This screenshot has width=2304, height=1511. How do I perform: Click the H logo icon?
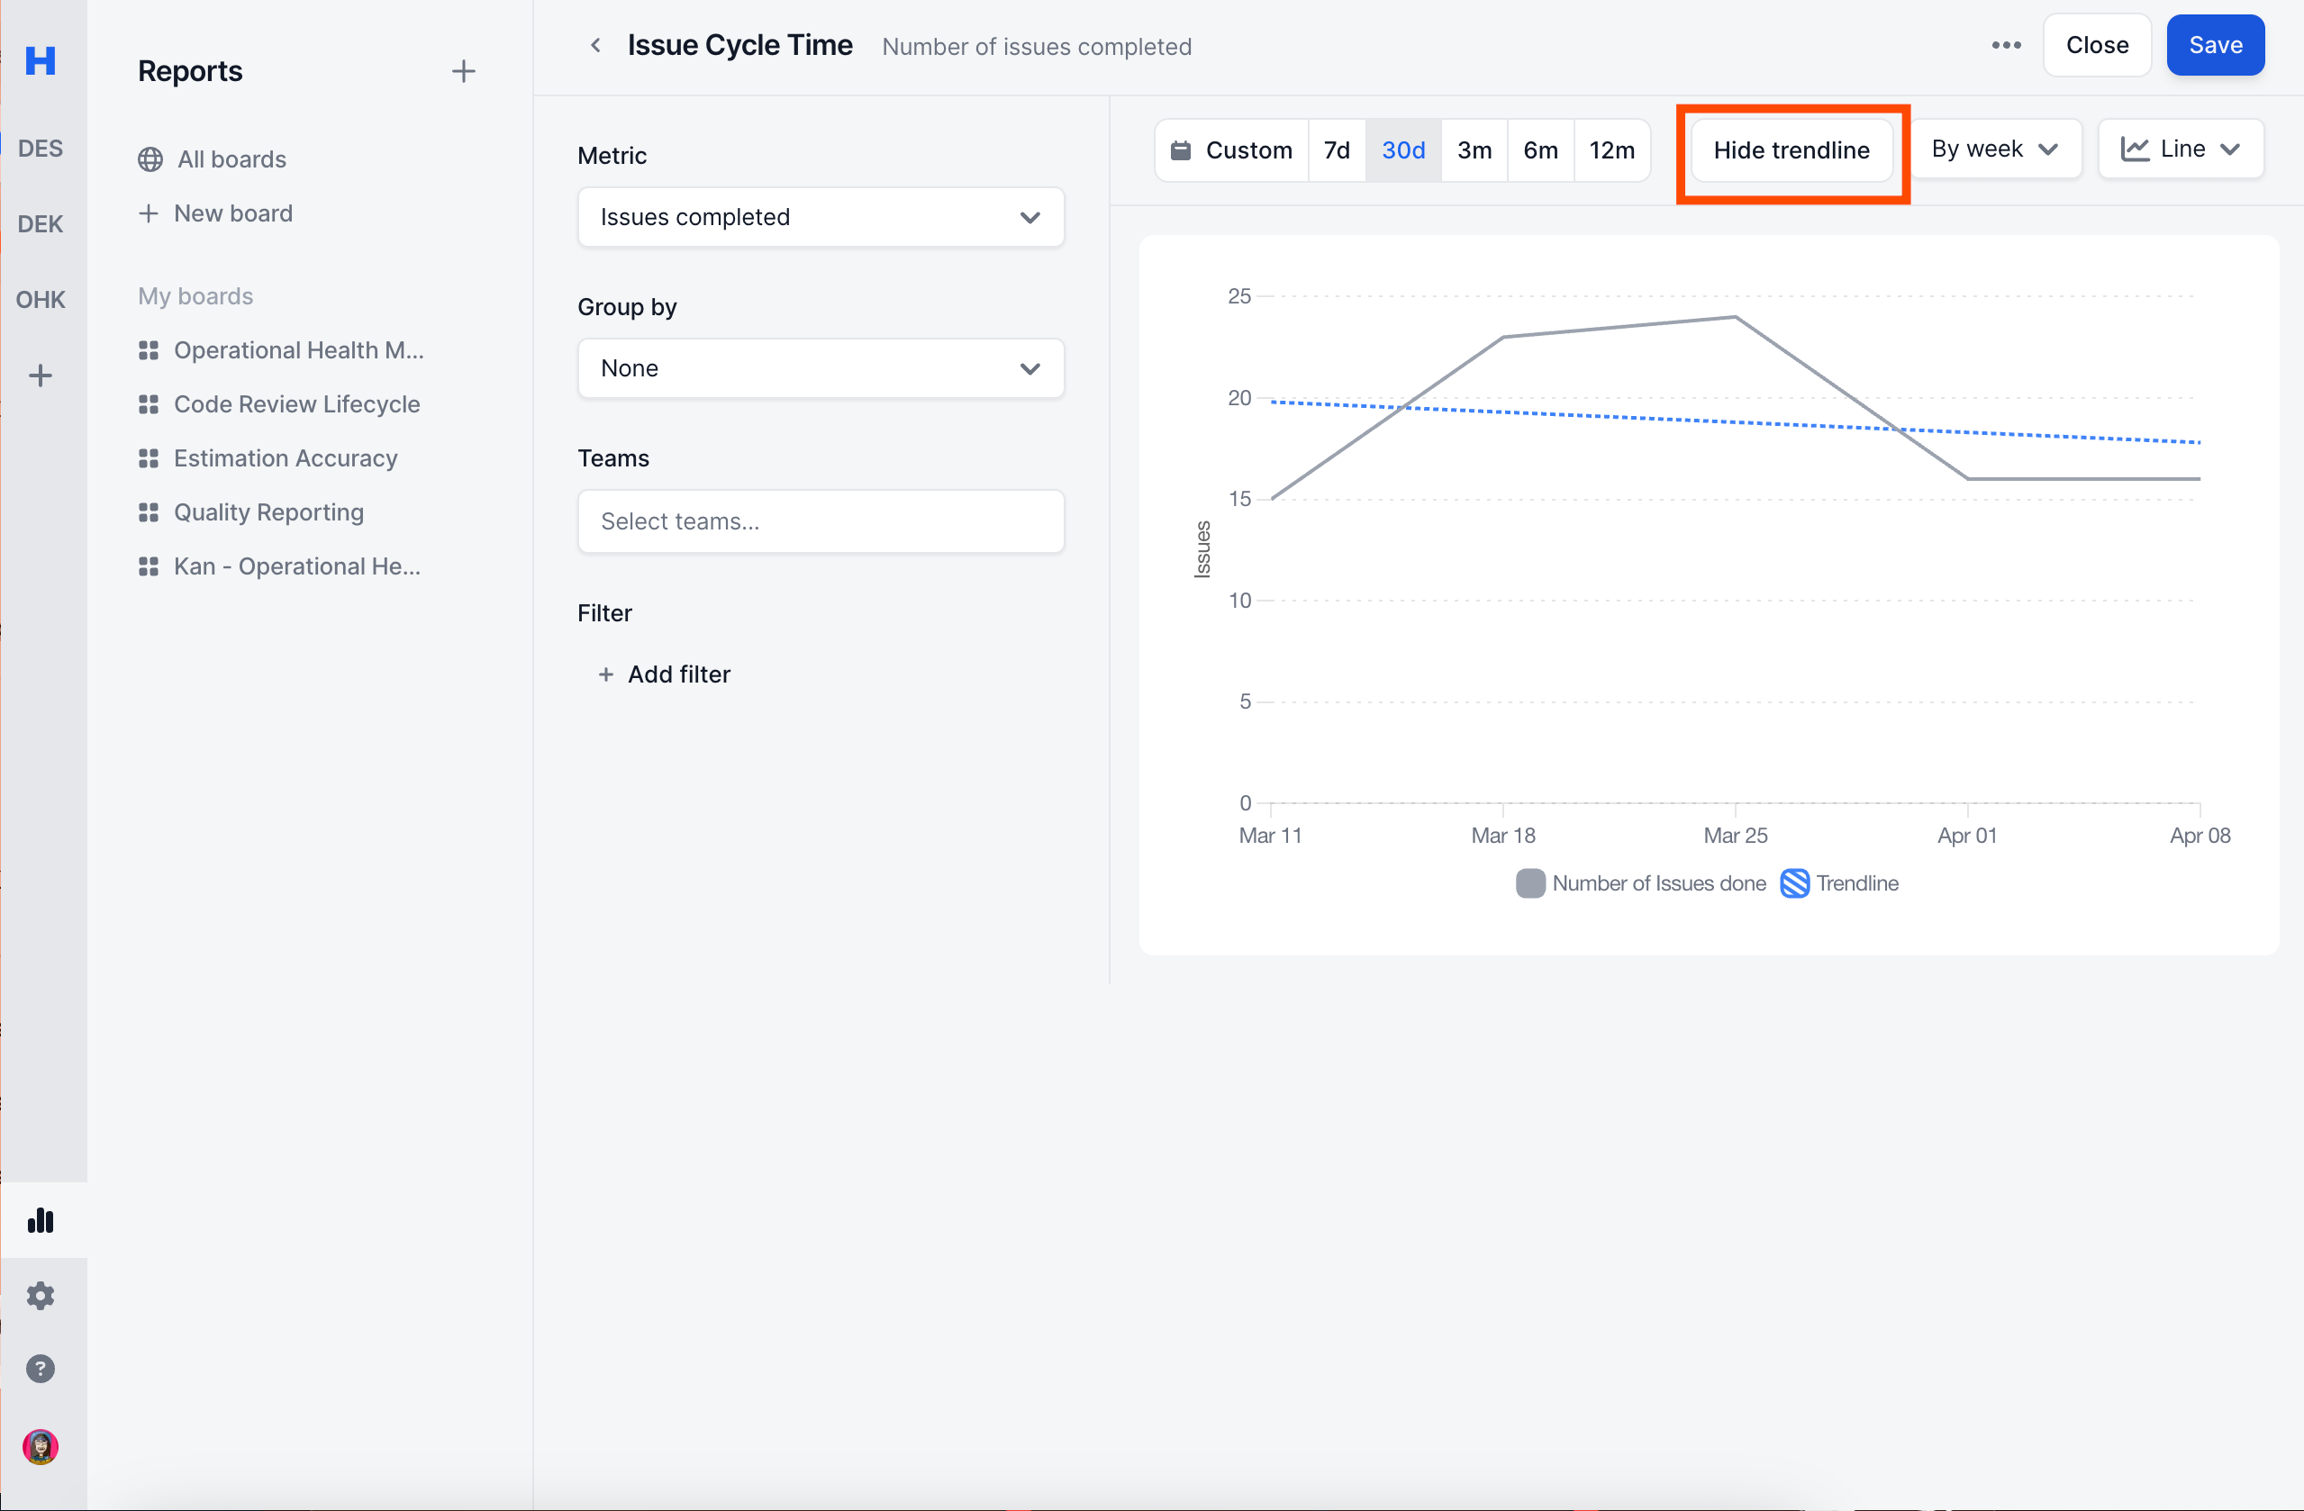(x=40, y=61)
